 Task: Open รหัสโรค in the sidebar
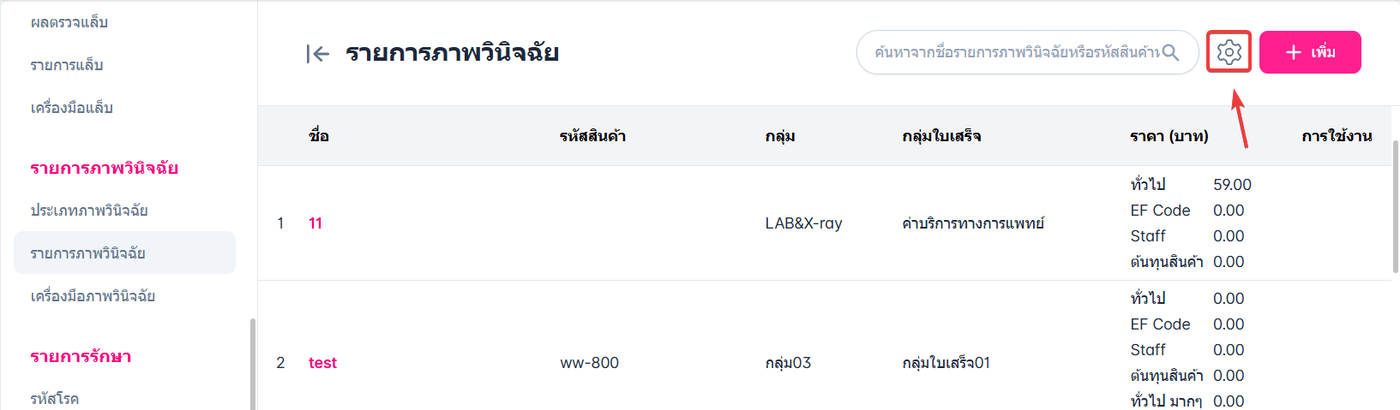[55, 399]
